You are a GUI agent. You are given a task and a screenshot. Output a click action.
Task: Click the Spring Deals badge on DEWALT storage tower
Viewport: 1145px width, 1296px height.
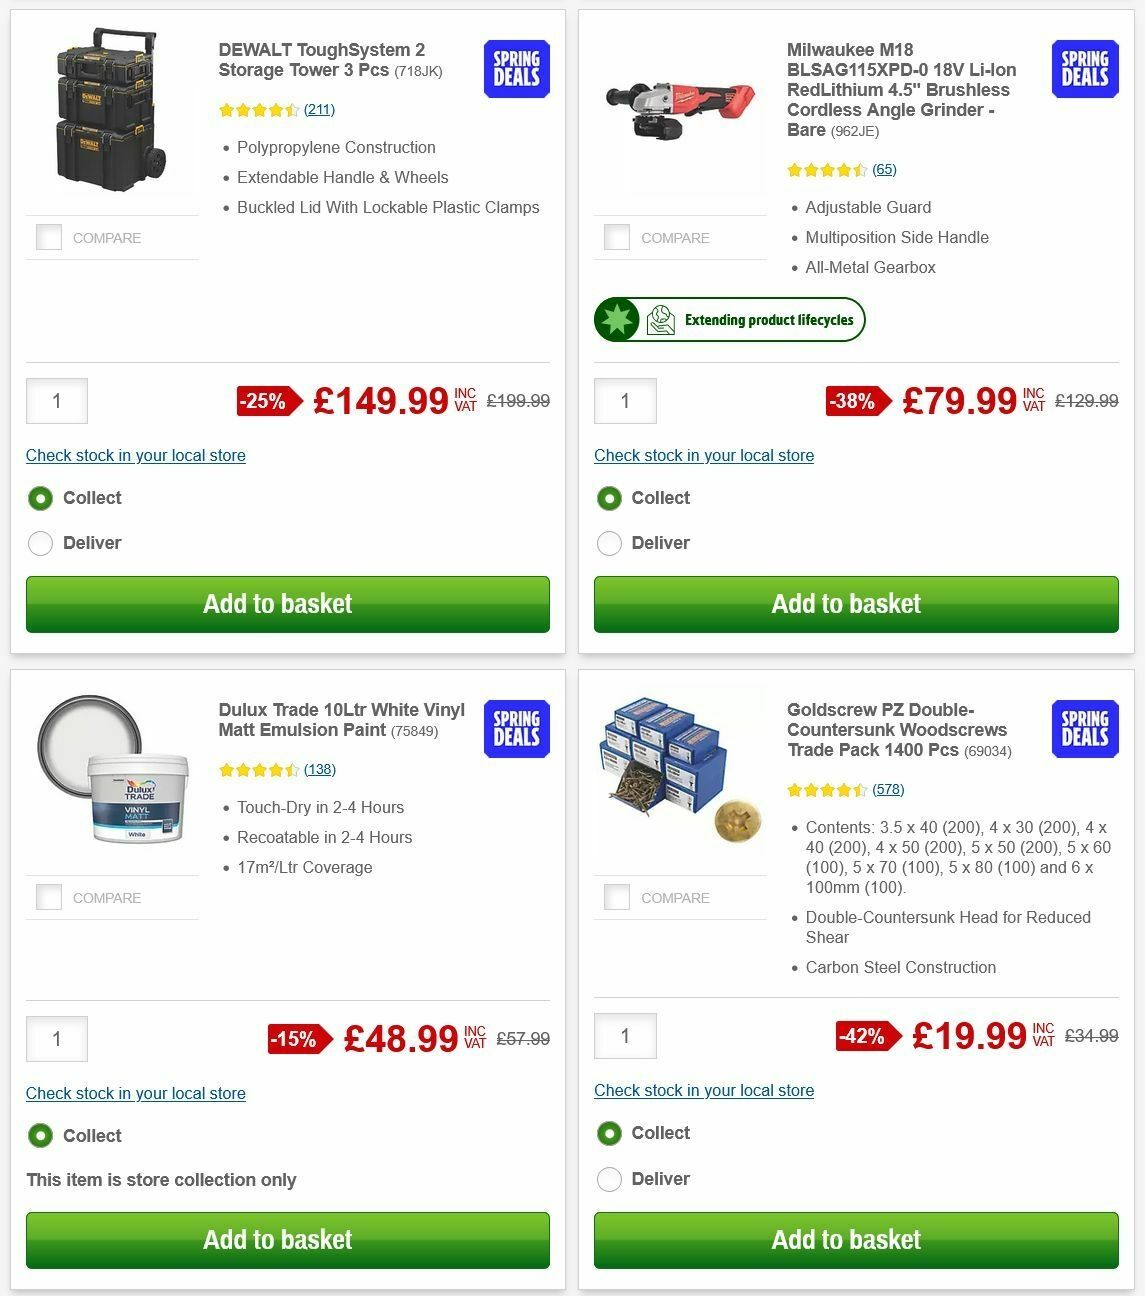click(516, 68)
